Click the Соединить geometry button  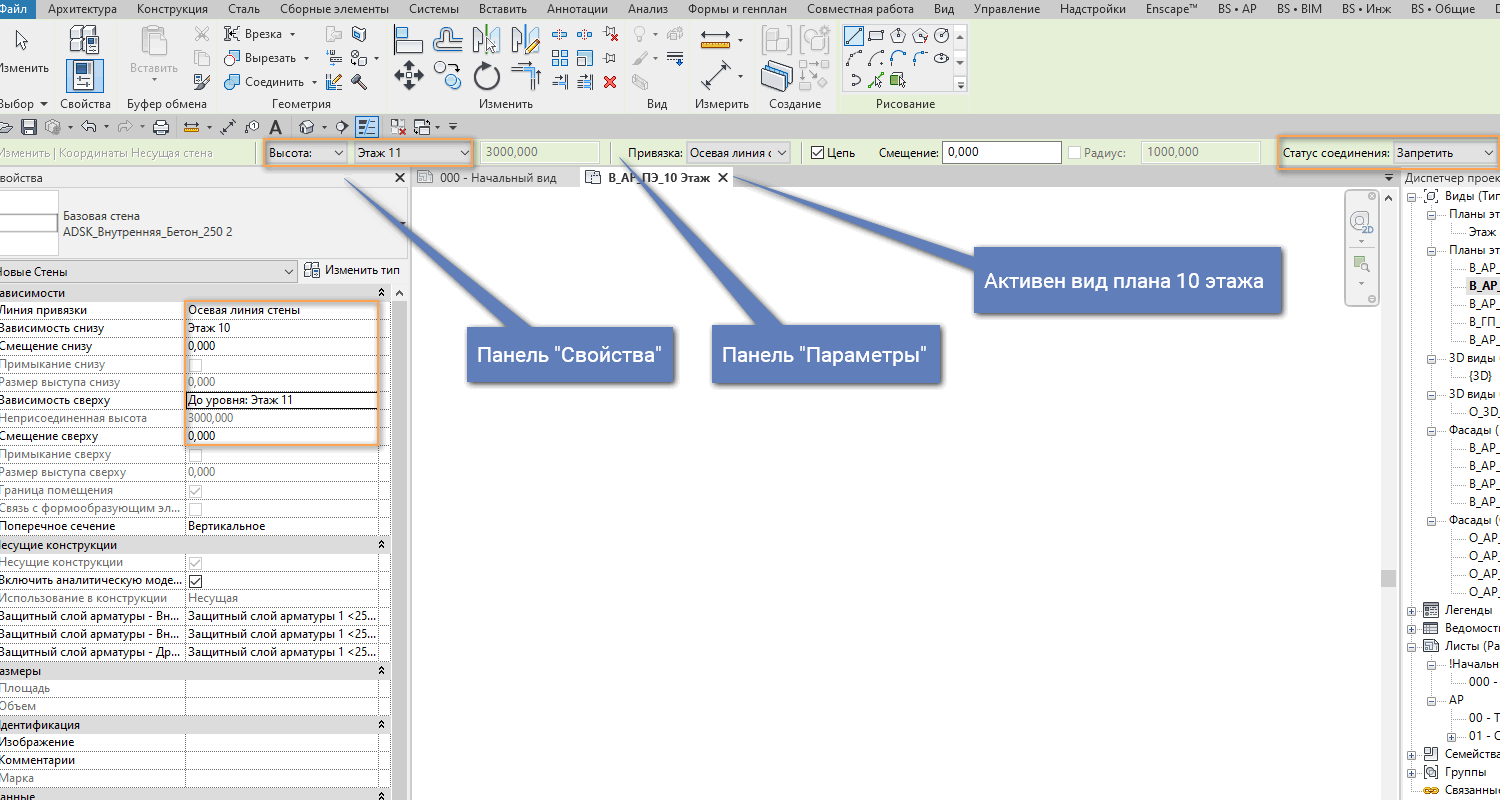270,82
